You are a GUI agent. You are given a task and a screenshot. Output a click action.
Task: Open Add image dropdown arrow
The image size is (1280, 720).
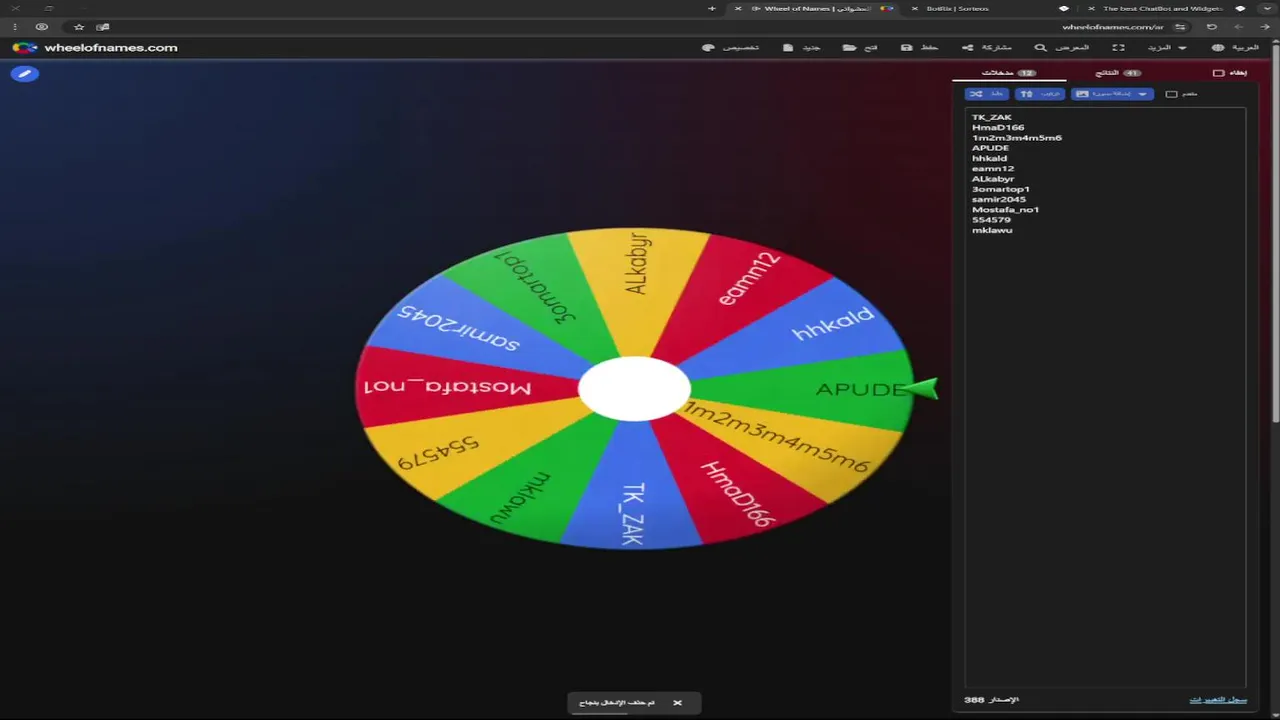[x=1143, y=94]
